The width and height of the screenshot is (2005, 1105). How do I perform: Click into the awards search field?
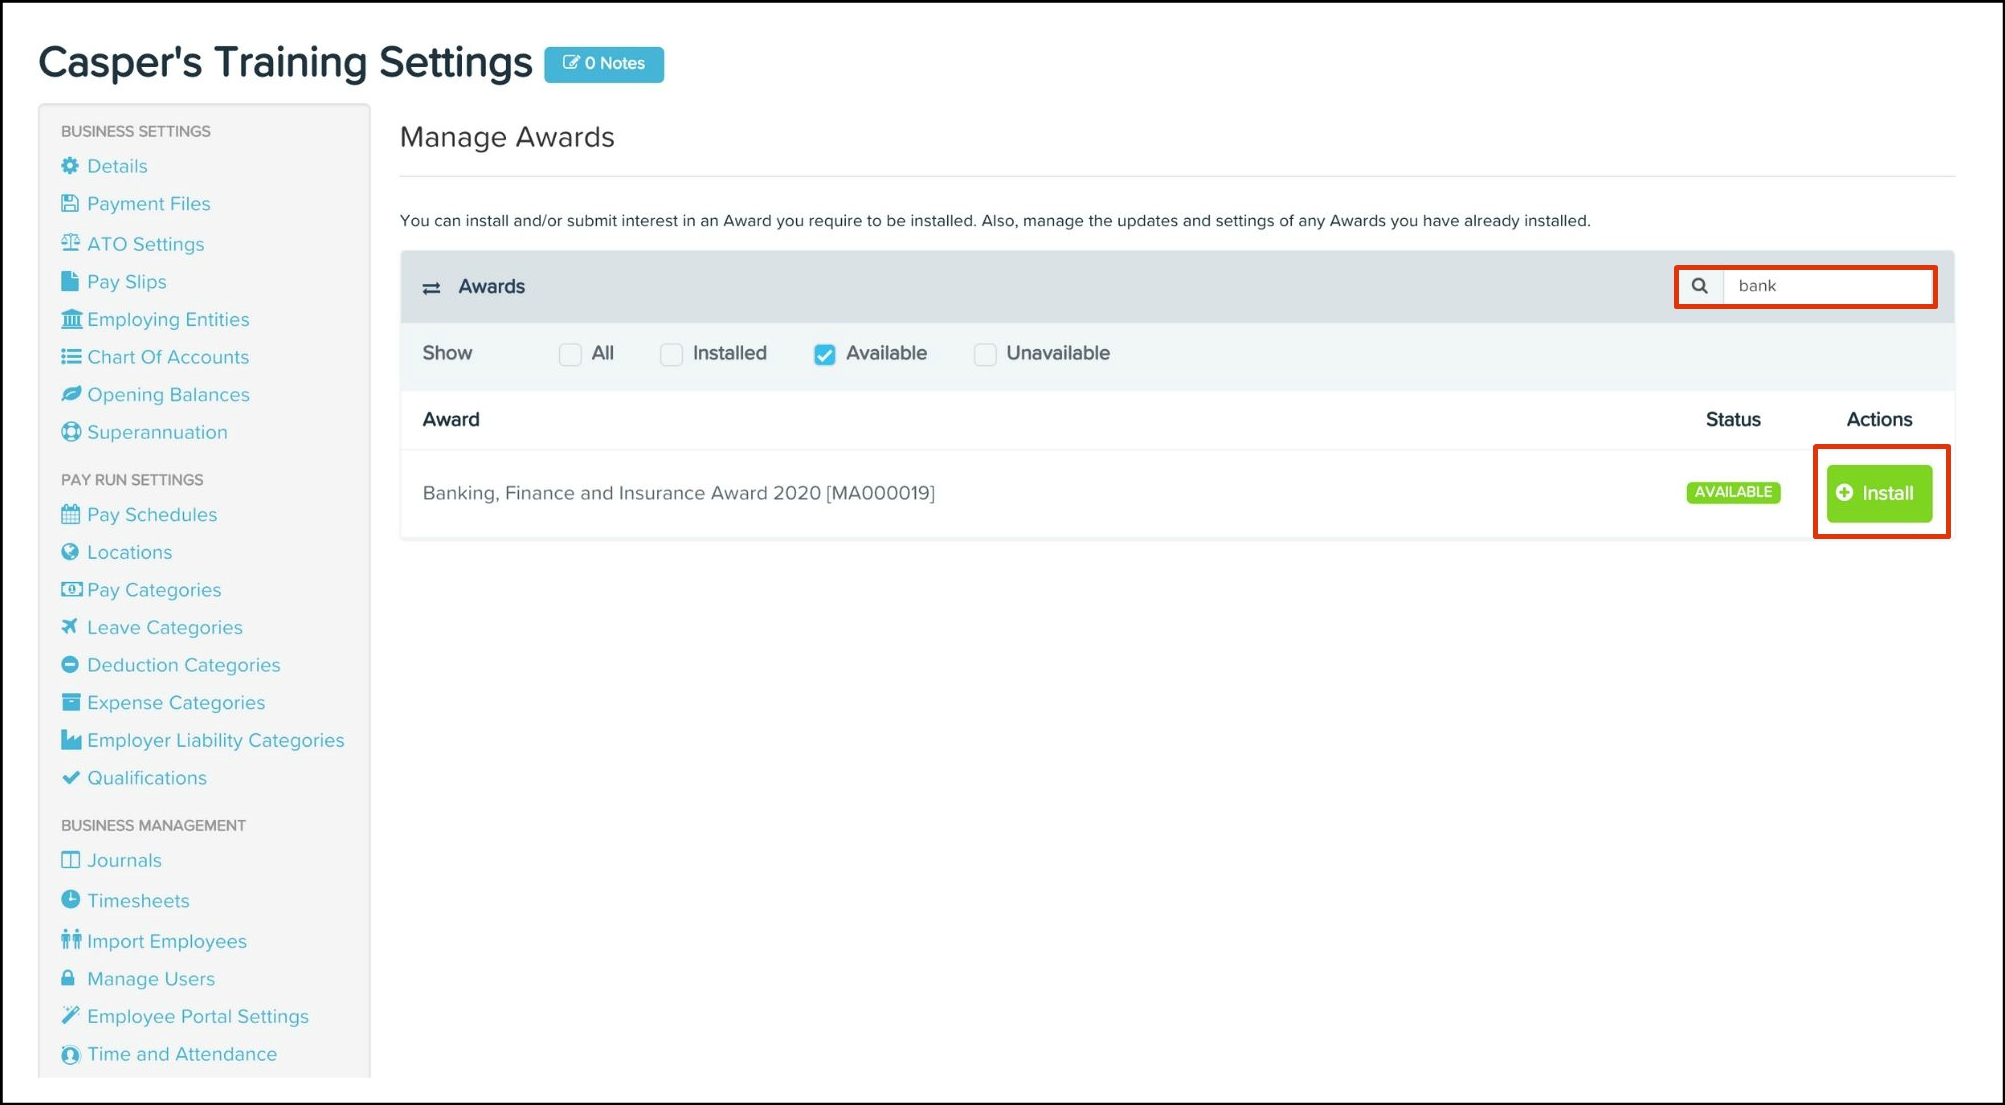1827,286
